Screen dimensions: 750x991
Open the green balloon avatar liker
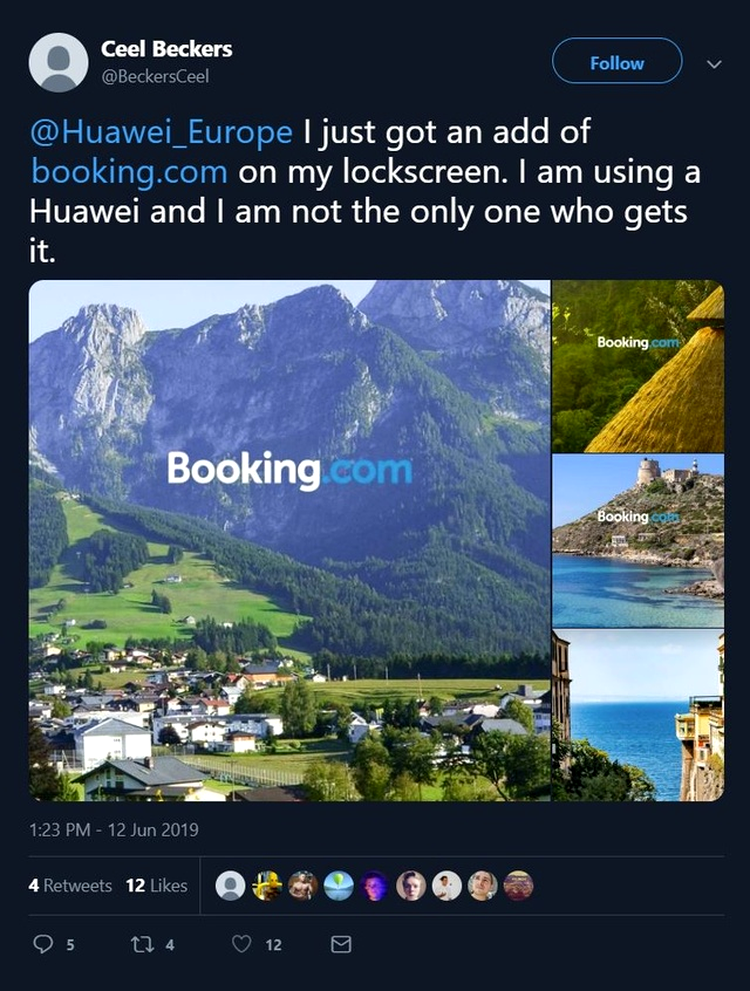pyautogui.click(x=339, y=885)
